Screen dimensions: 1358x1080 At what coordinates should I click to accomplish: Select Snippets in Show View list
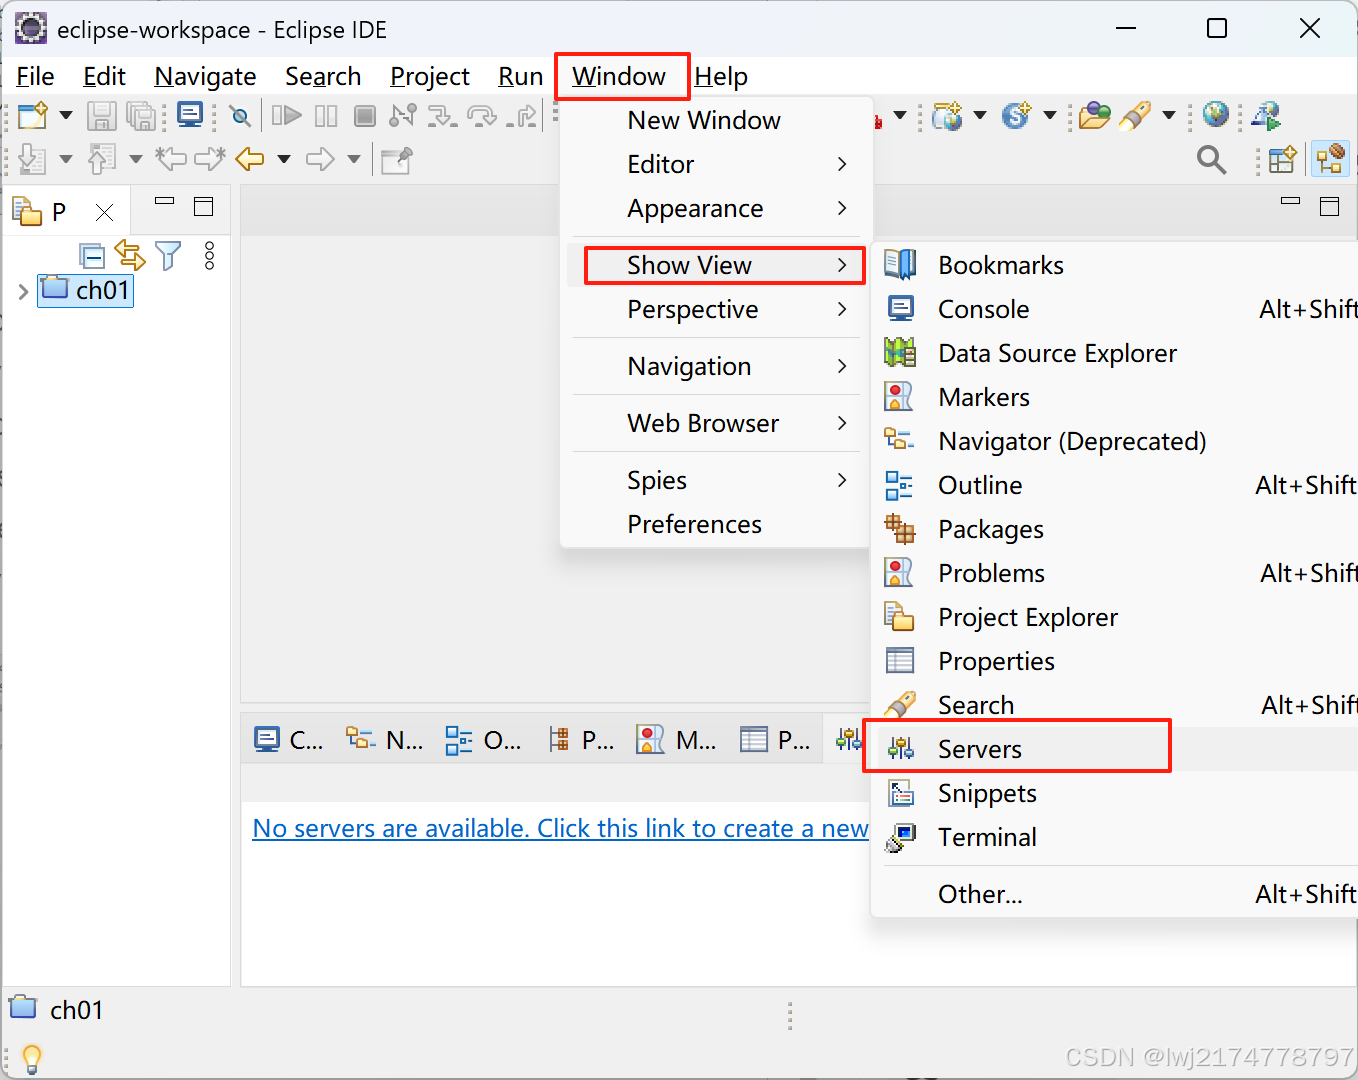tap(1117, 793)
